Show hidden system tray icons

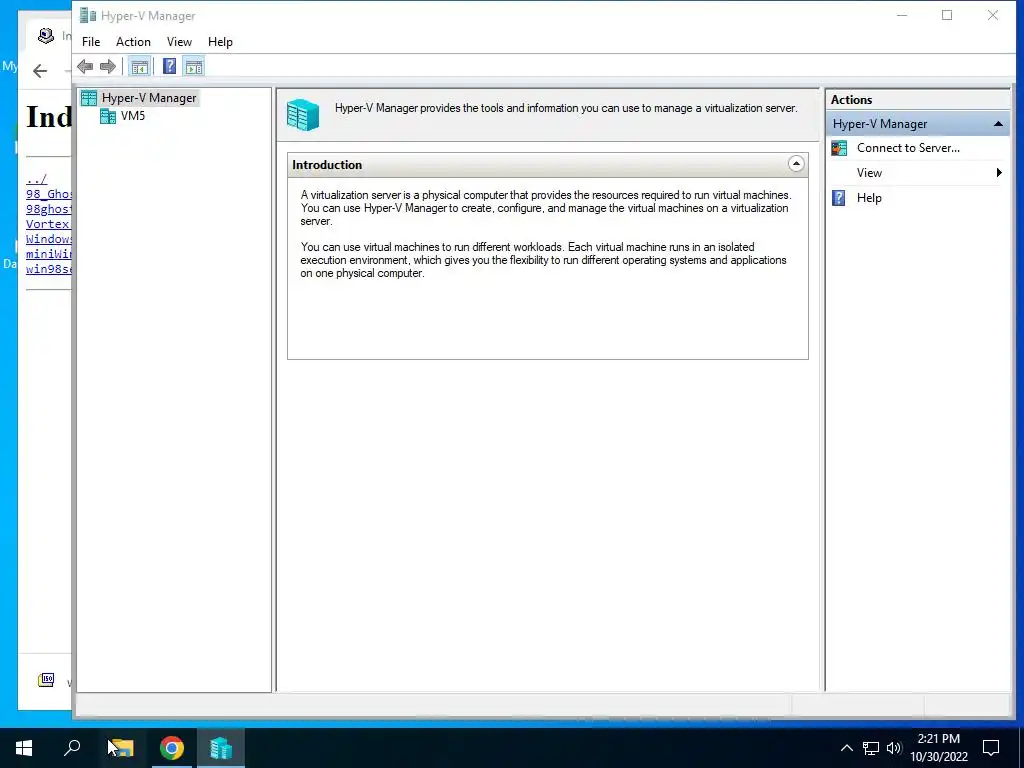coord(846,748)
